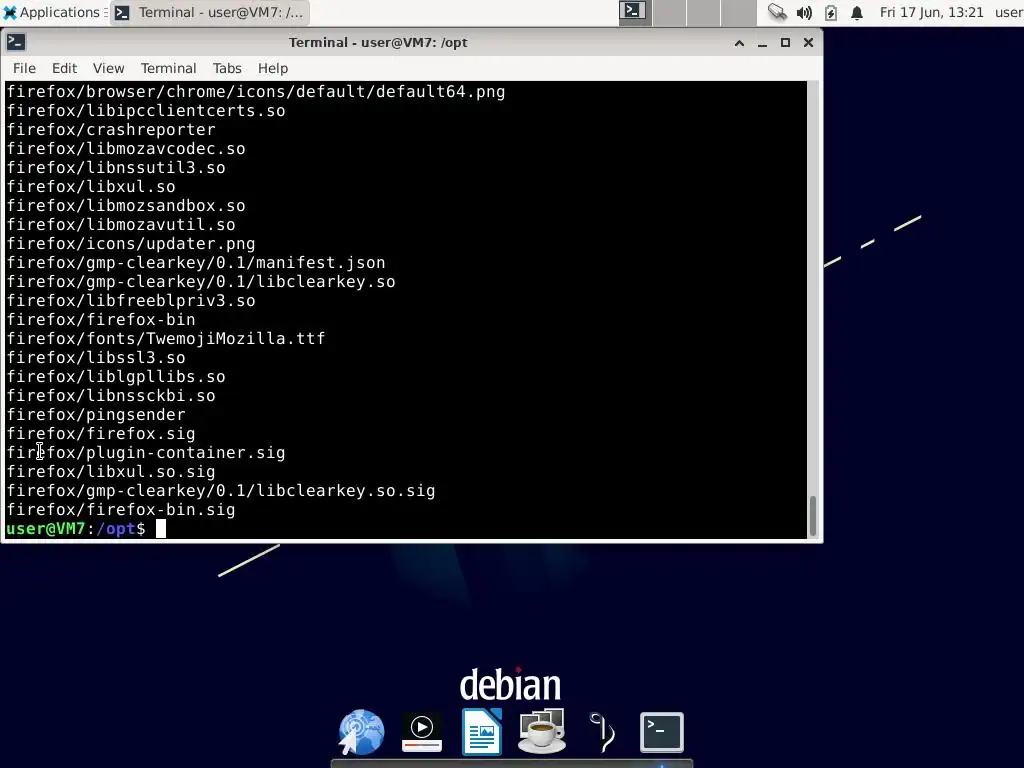This screenshot has height=768, width=1024.
Task: Open the power manager battery icon
Action: point(831,12)
